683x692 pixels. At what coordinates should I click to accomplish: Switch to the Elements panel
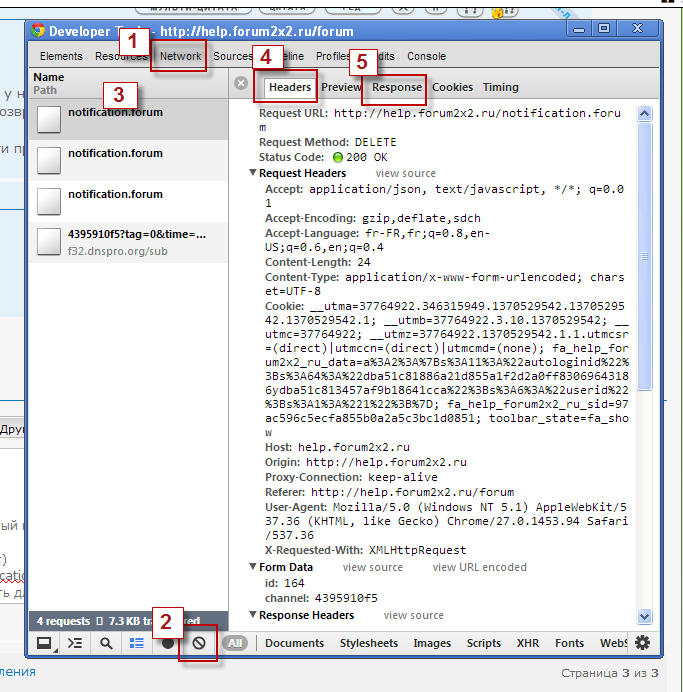[x=61, y=56]
